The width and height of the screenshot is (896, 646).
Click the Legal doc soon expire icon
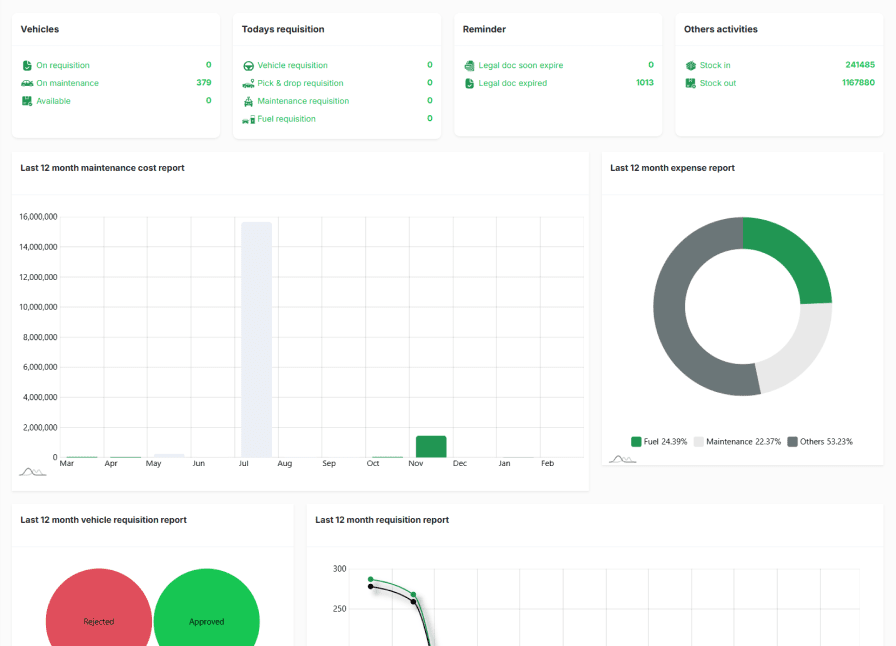469,66
